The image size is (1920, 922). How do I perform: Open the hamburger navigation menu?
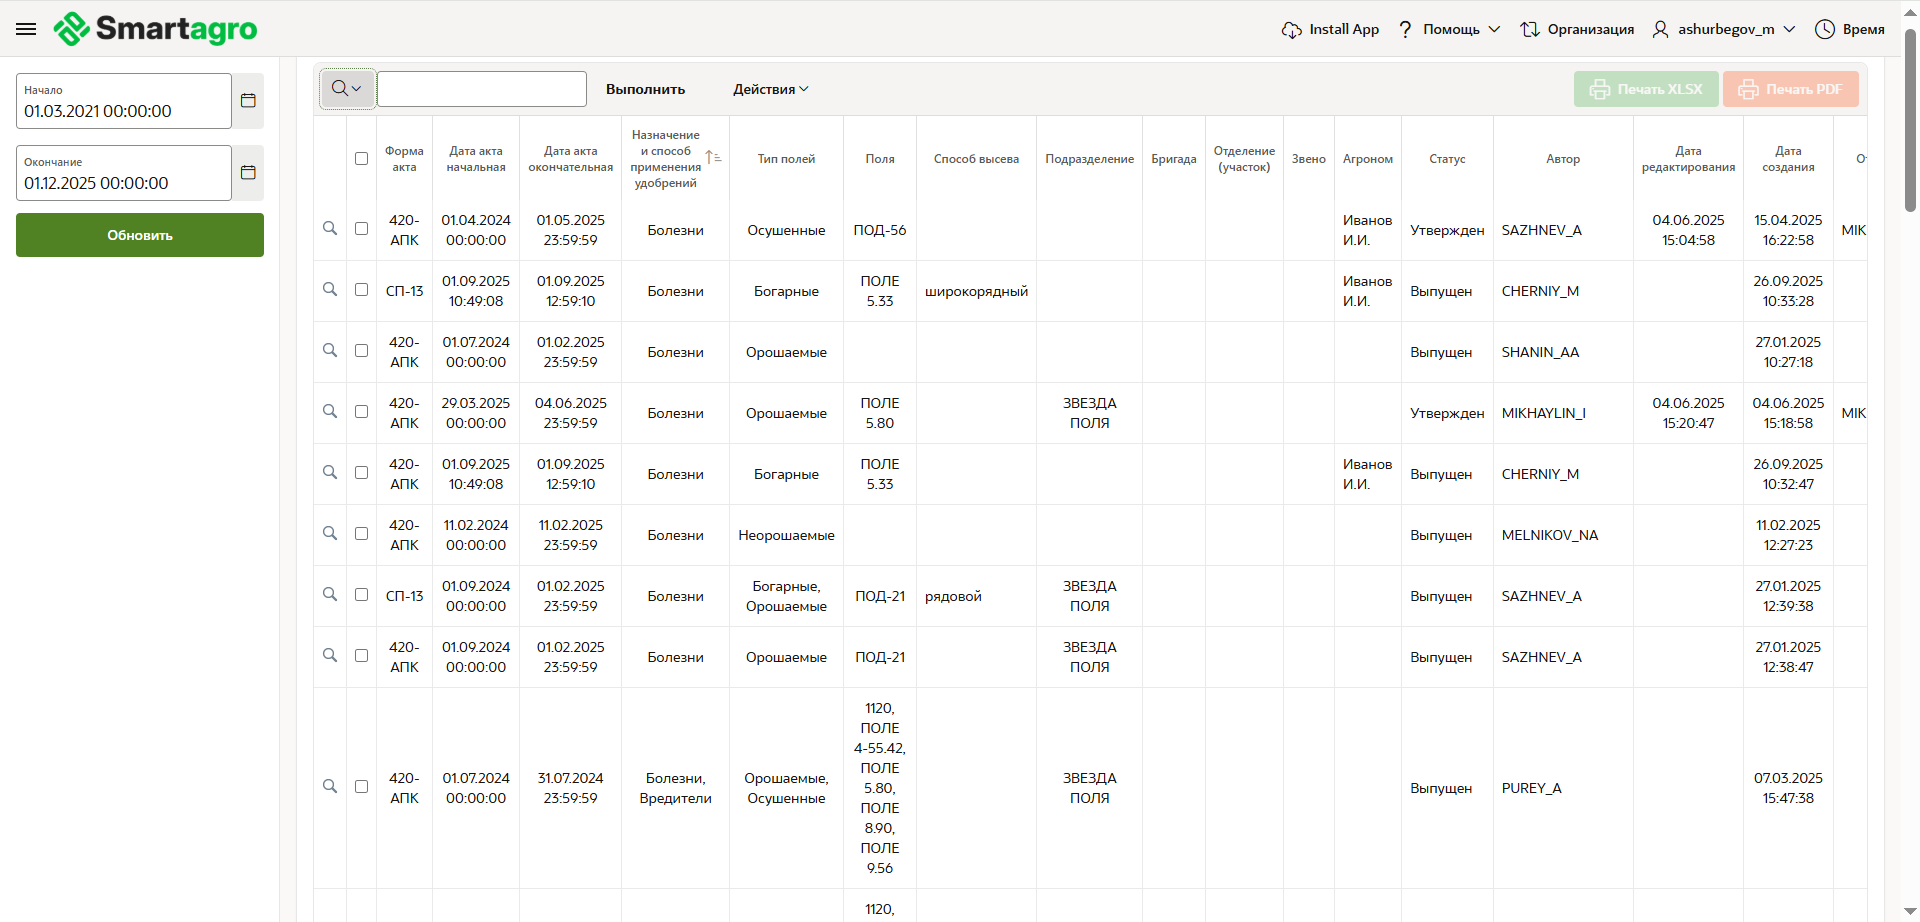click(26, 29)
